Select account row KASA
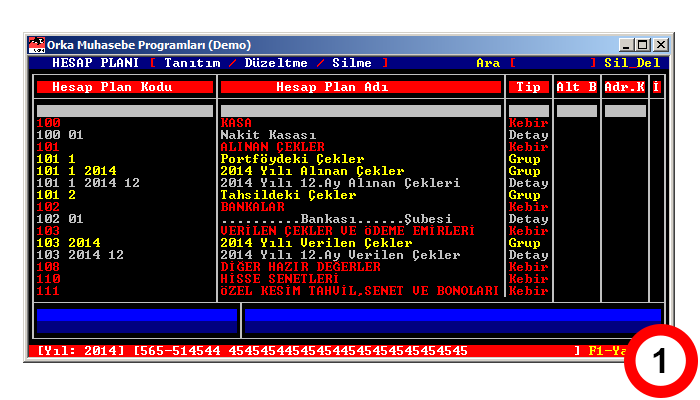This screenshot has width=700, height=400. pyautogui.click(x=237, y=123)
